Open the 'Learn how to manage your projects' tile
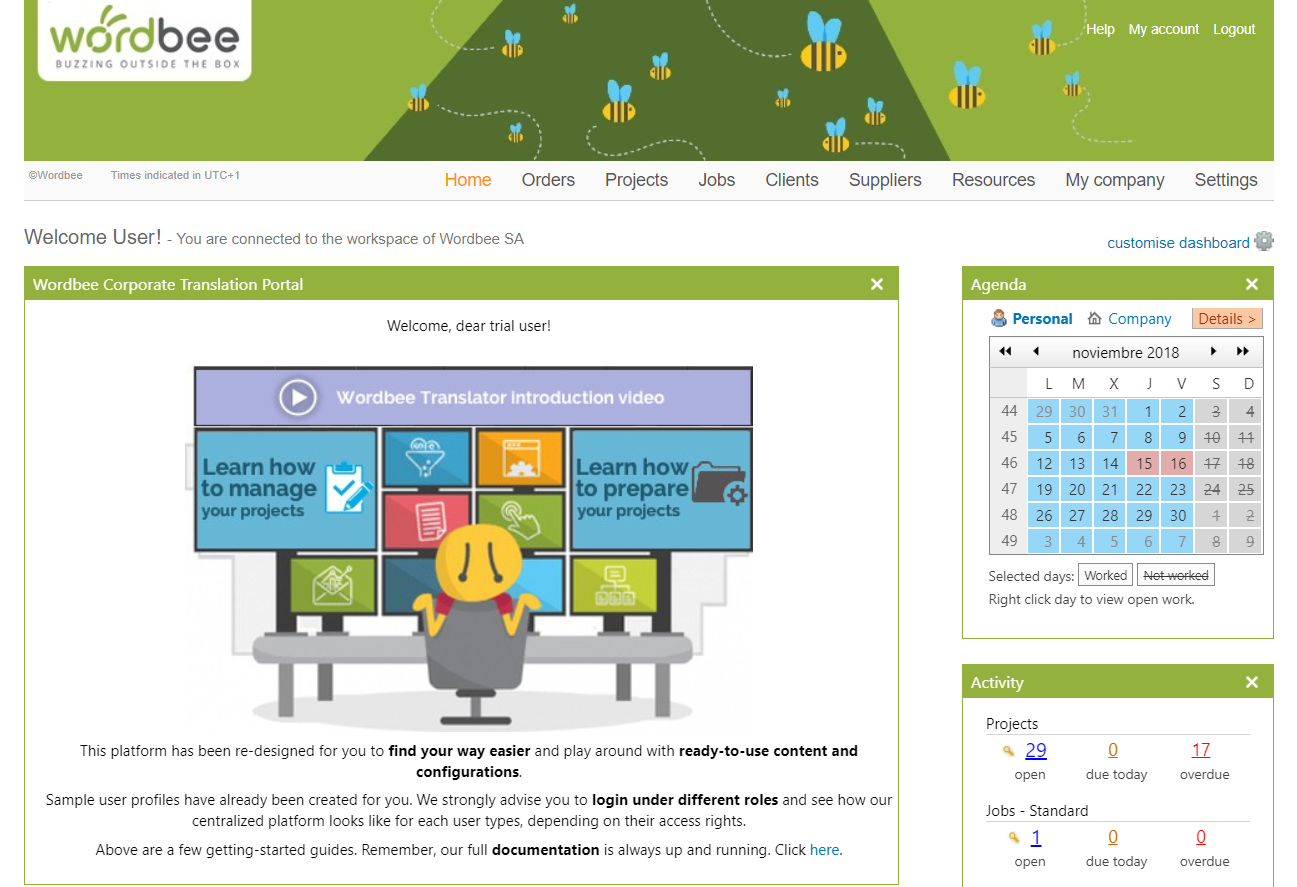The height and width of the screenshot is (887, 1297). click(286, 489)
